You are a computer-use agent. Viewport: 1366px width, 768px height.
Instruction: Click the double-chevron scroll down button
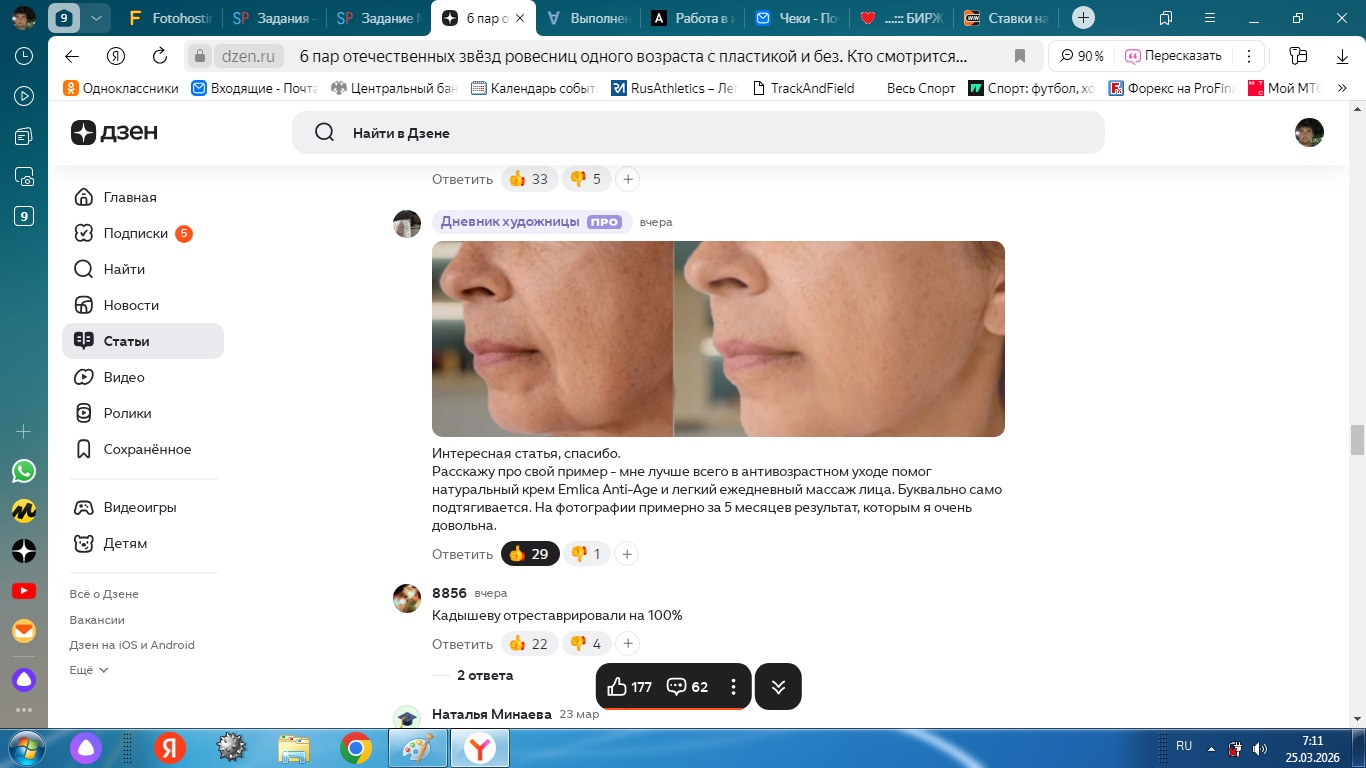point(778,687)
